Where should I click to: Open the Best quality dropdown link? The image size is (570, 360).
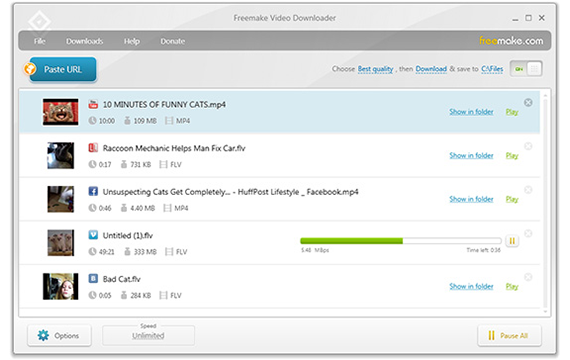coord(376,69)
